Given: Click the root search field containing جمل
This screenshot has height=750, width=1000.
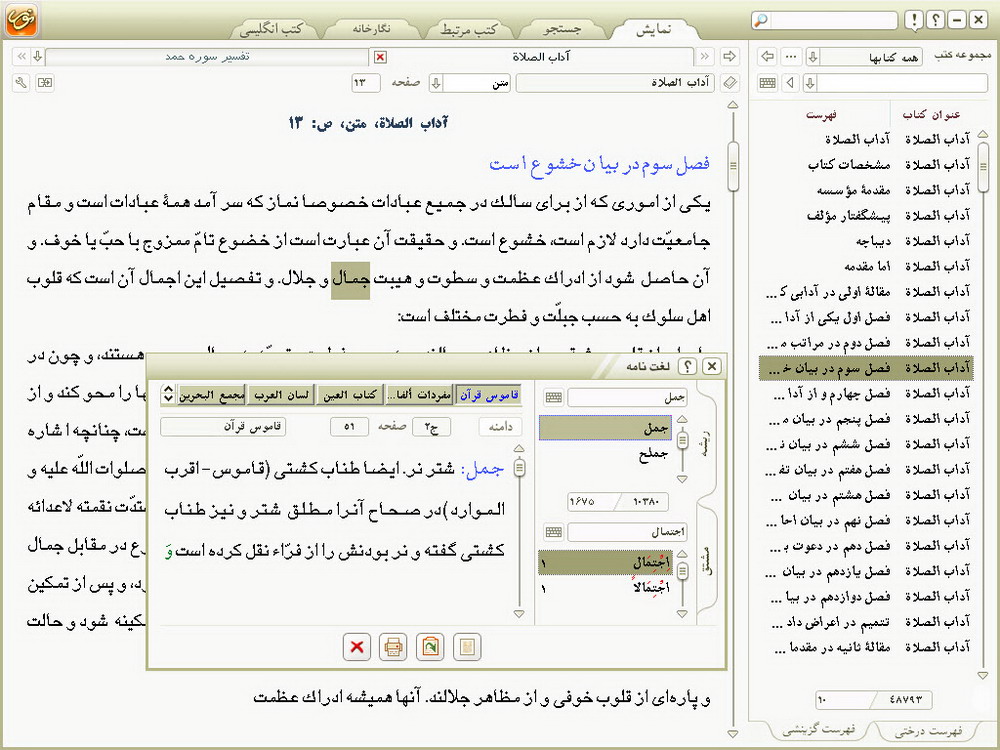Looking at the screenshot, I should 627,398.
